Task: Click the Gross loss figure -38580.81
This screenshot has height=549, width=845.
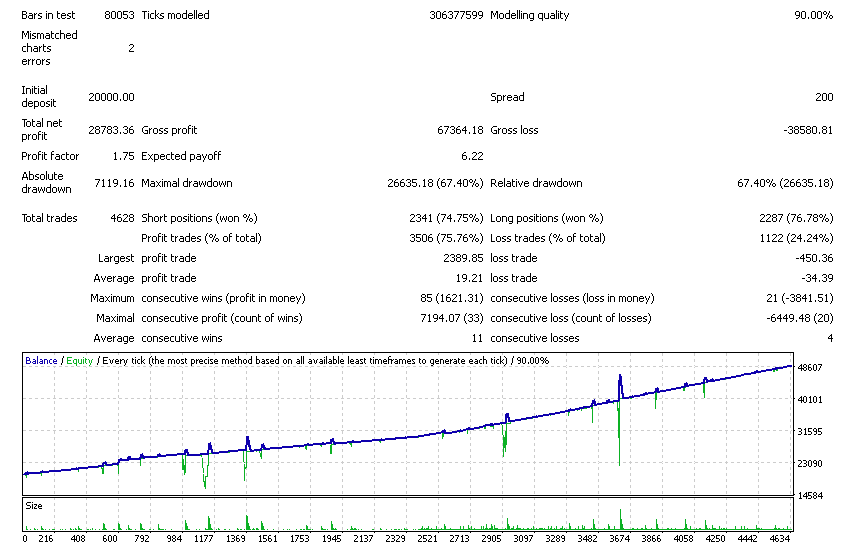Action: coord(803,130)
